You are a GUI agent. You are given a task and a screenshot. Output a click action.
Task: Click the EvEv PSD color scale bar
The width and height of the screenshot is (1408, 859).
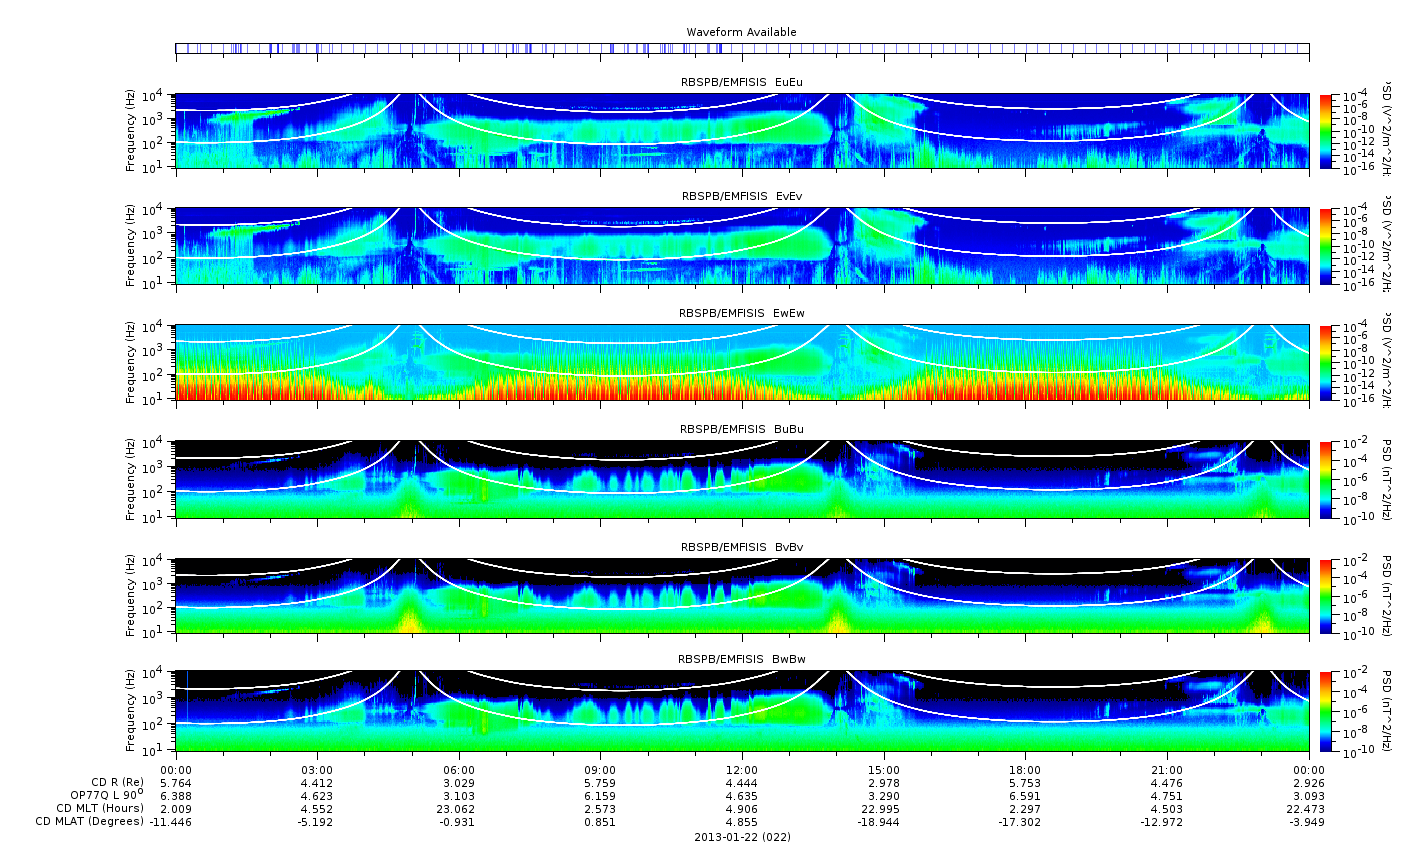[1326, 246]
